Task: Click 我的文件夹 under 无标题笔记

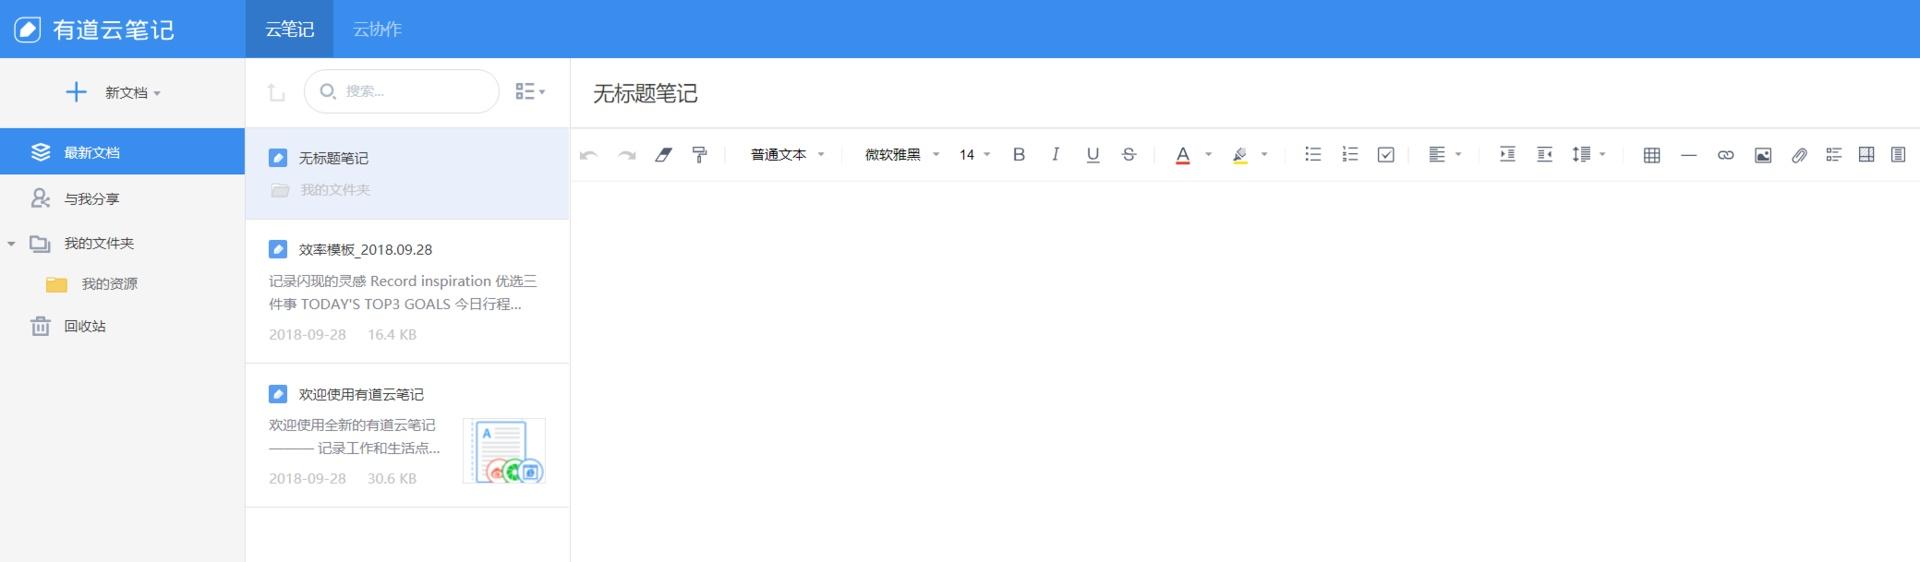Action: pyautogui.click(x=335, y=190)
